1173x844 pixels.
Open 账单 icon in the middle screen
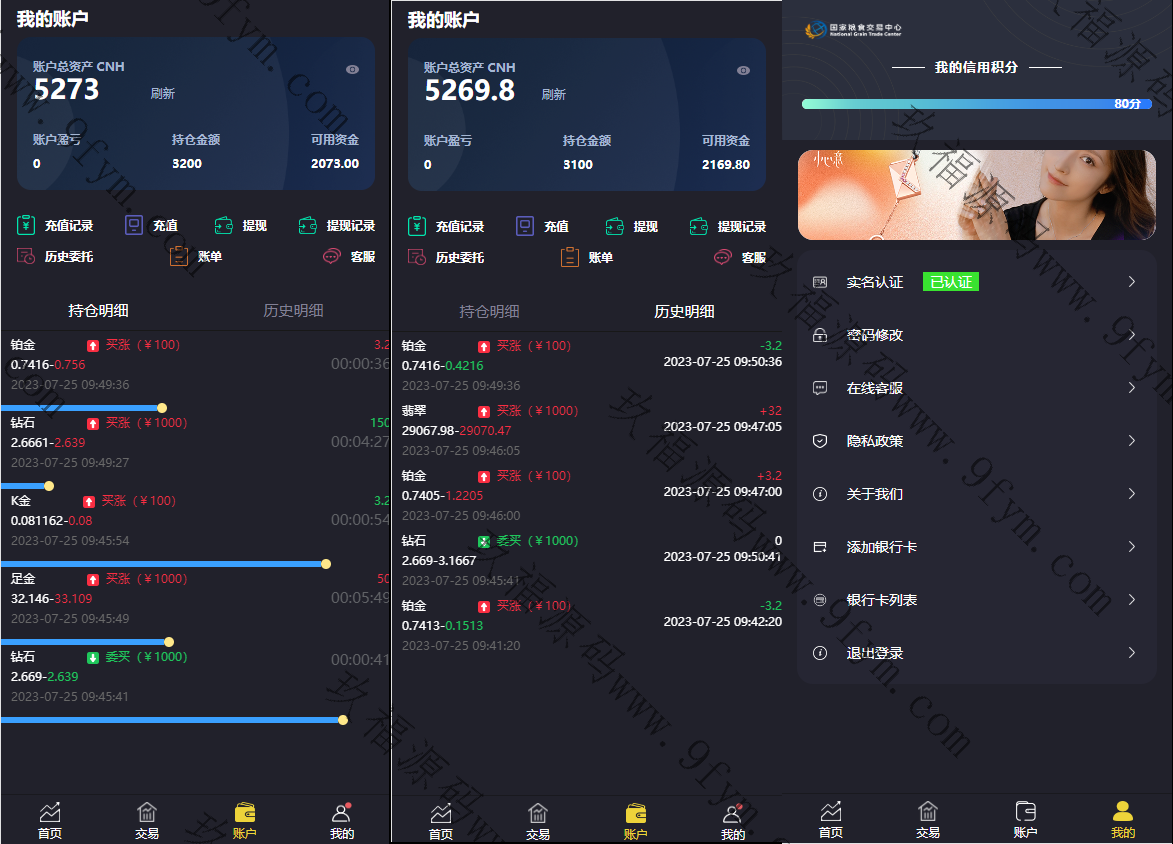click(x=570, y=257)
